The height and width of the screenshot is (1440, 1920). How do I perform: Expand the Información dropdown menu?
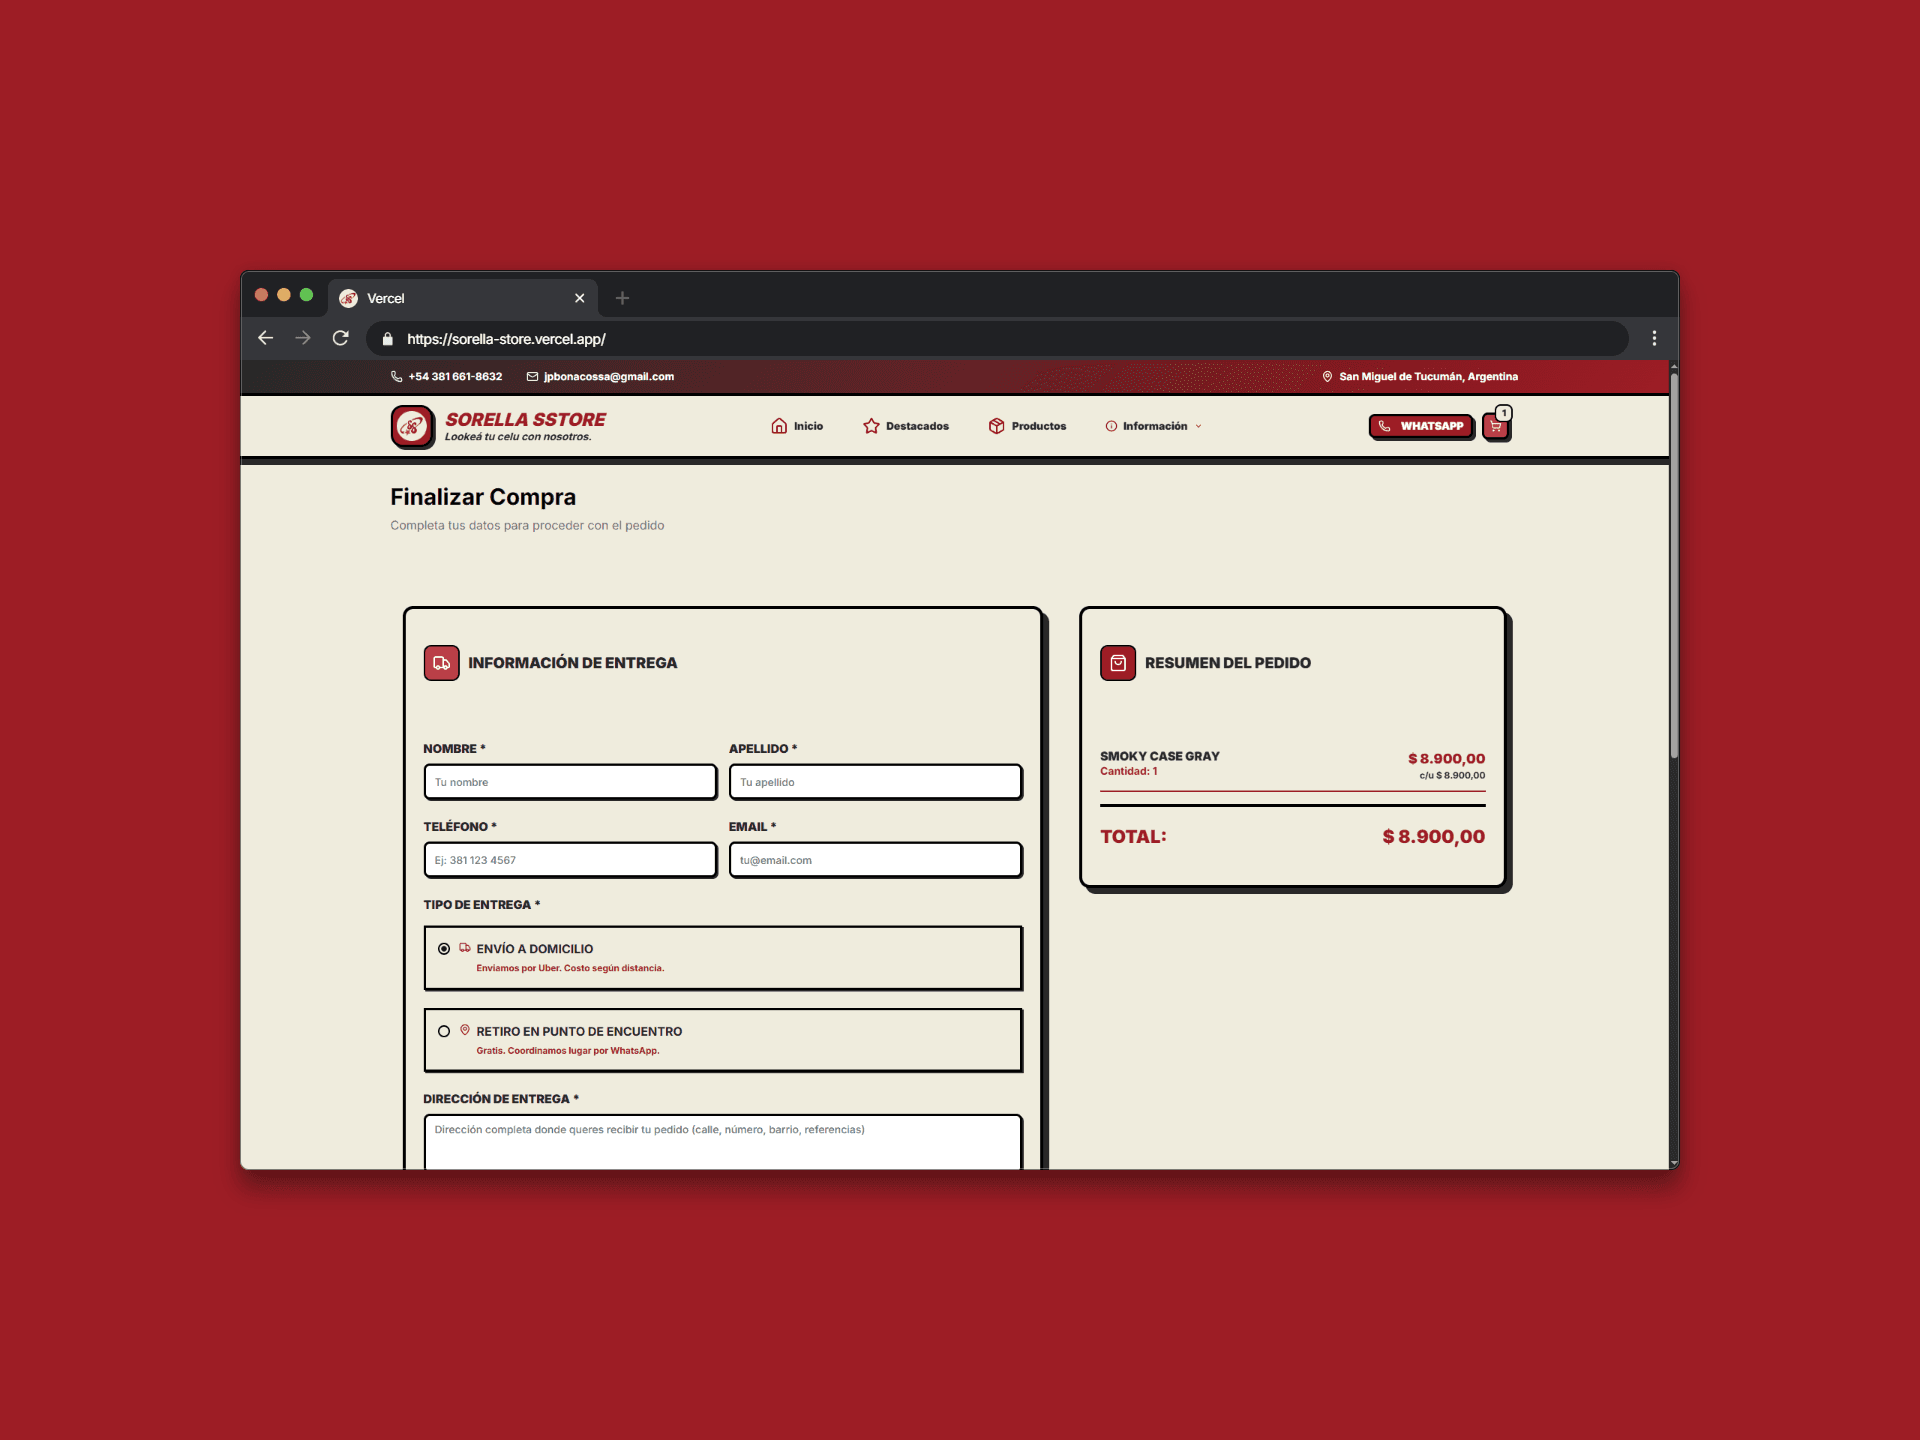click(x=1154, y=426)
